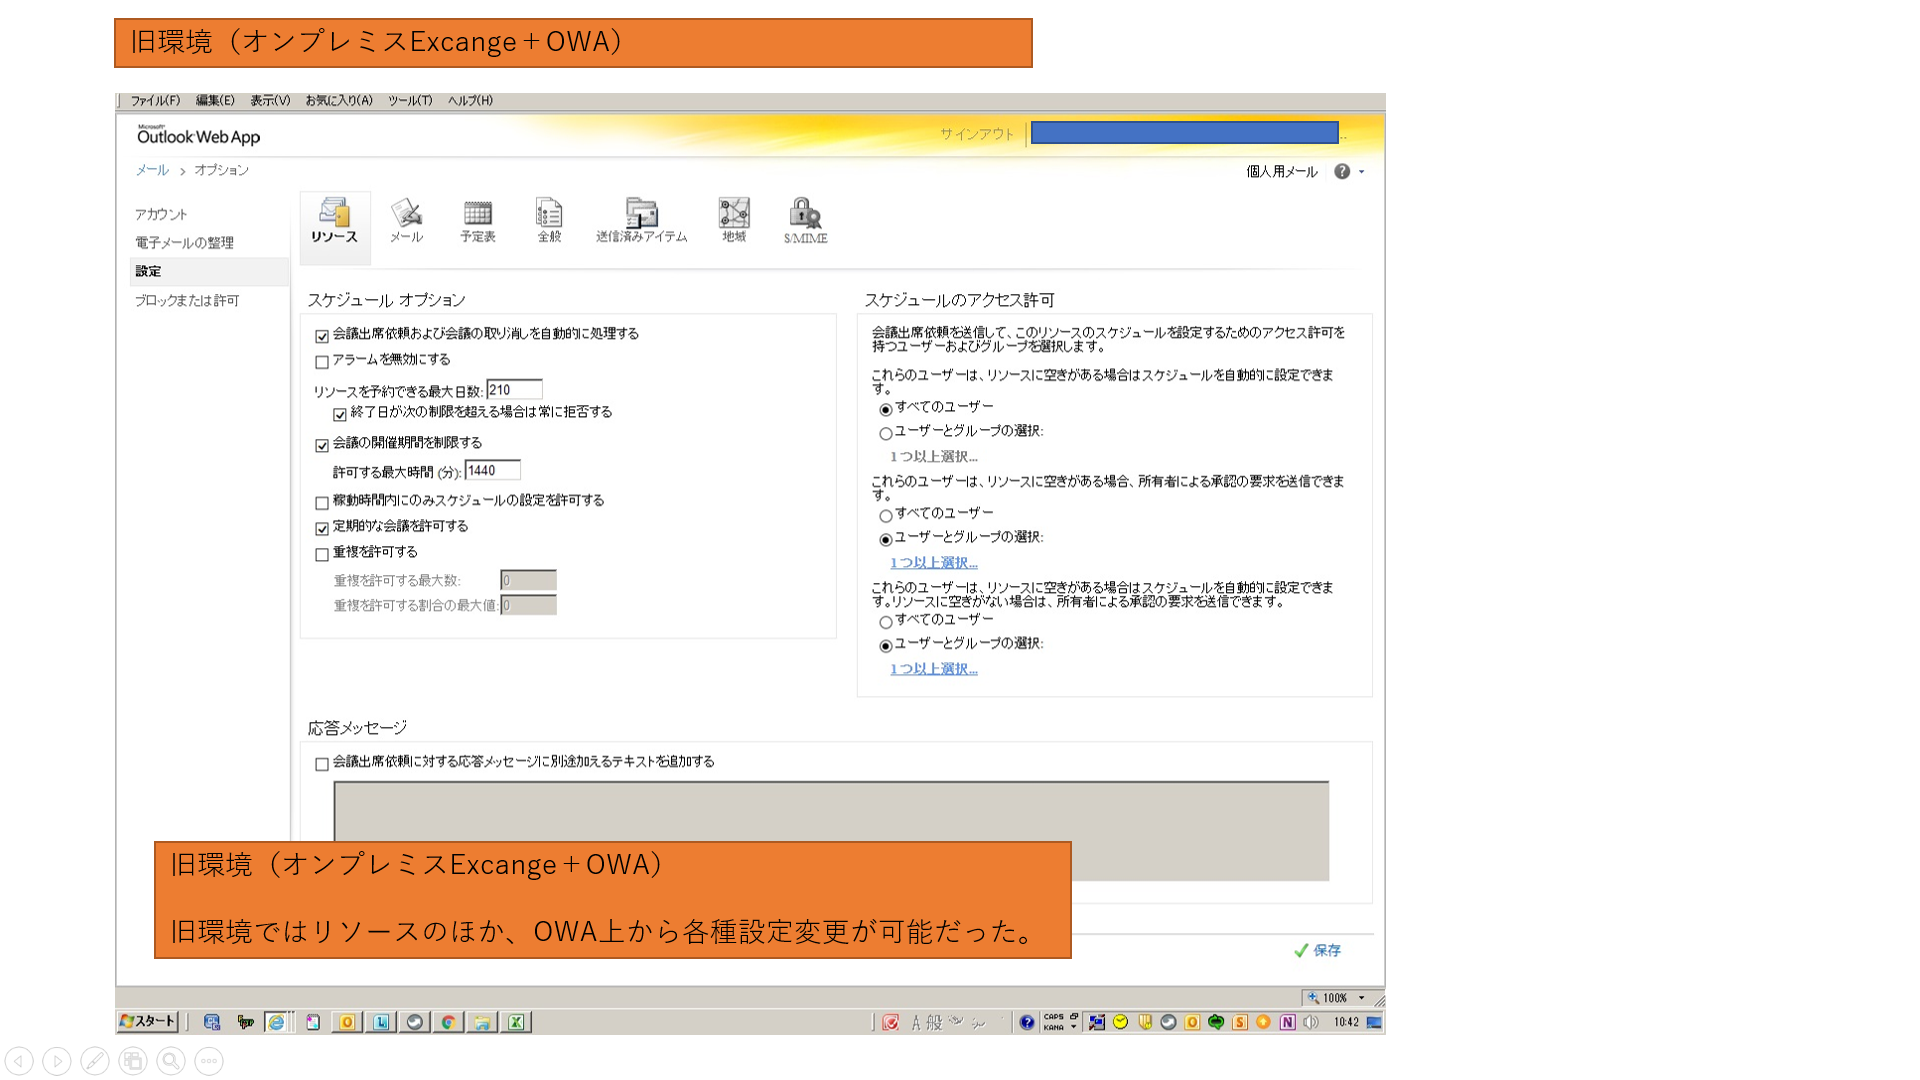
Task: Toggle 会議出席依頼および会議の取り消しを自動的に処理する checkbox
Action: click(322, 336)
